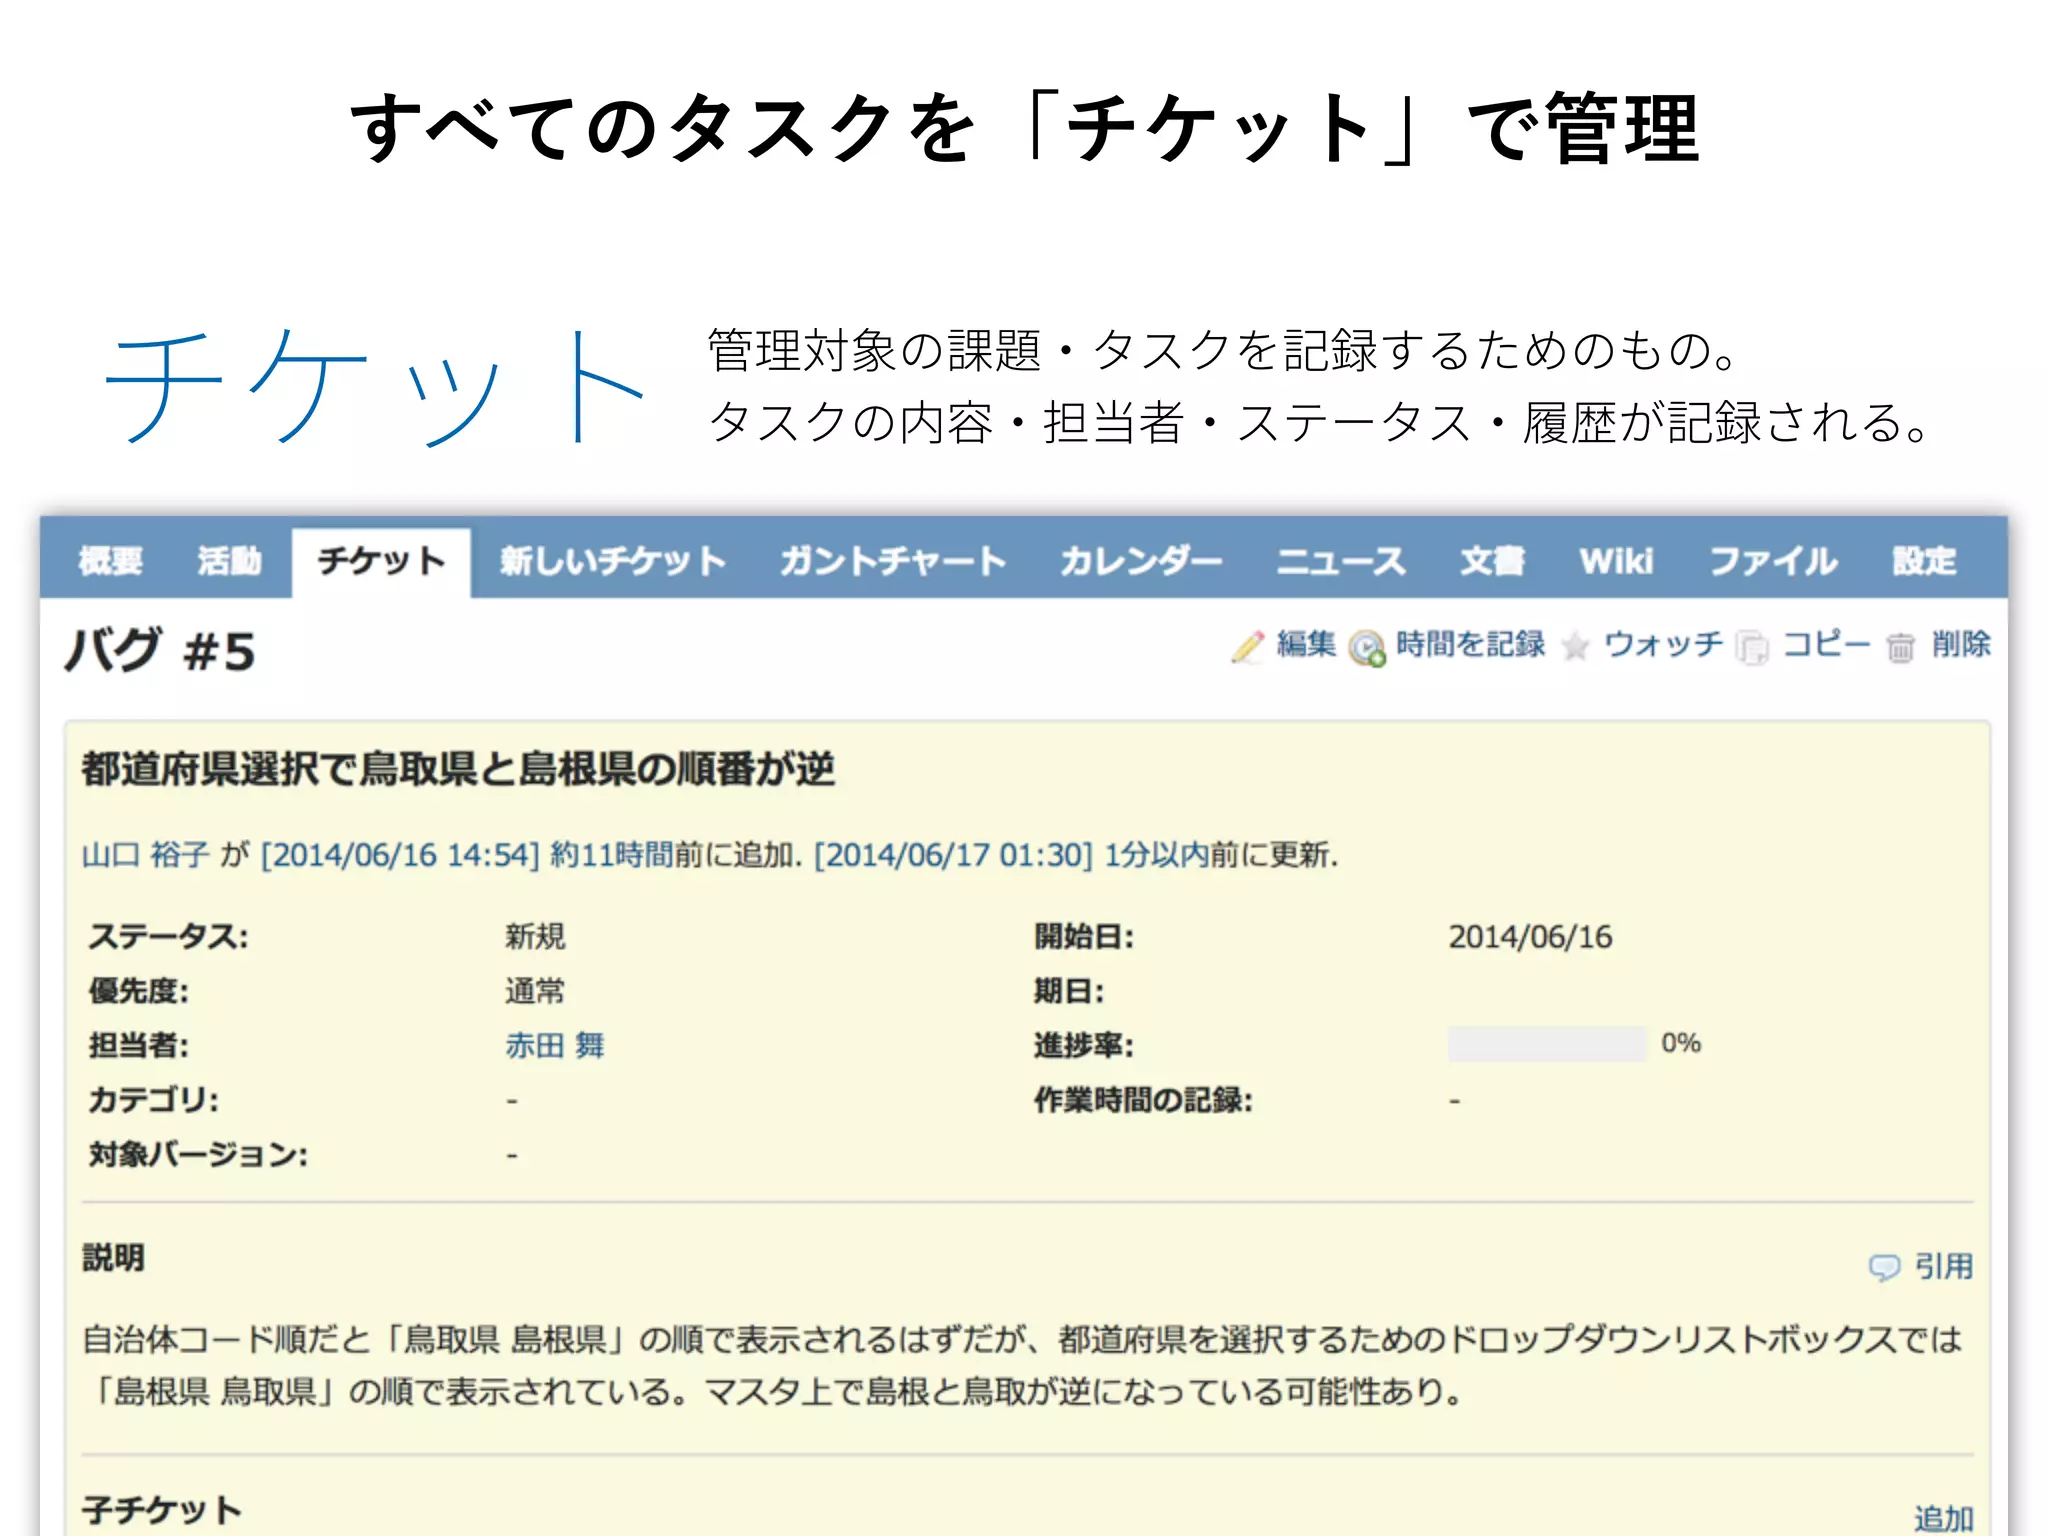Click the 優先度: label

click(x=139, y=992)
